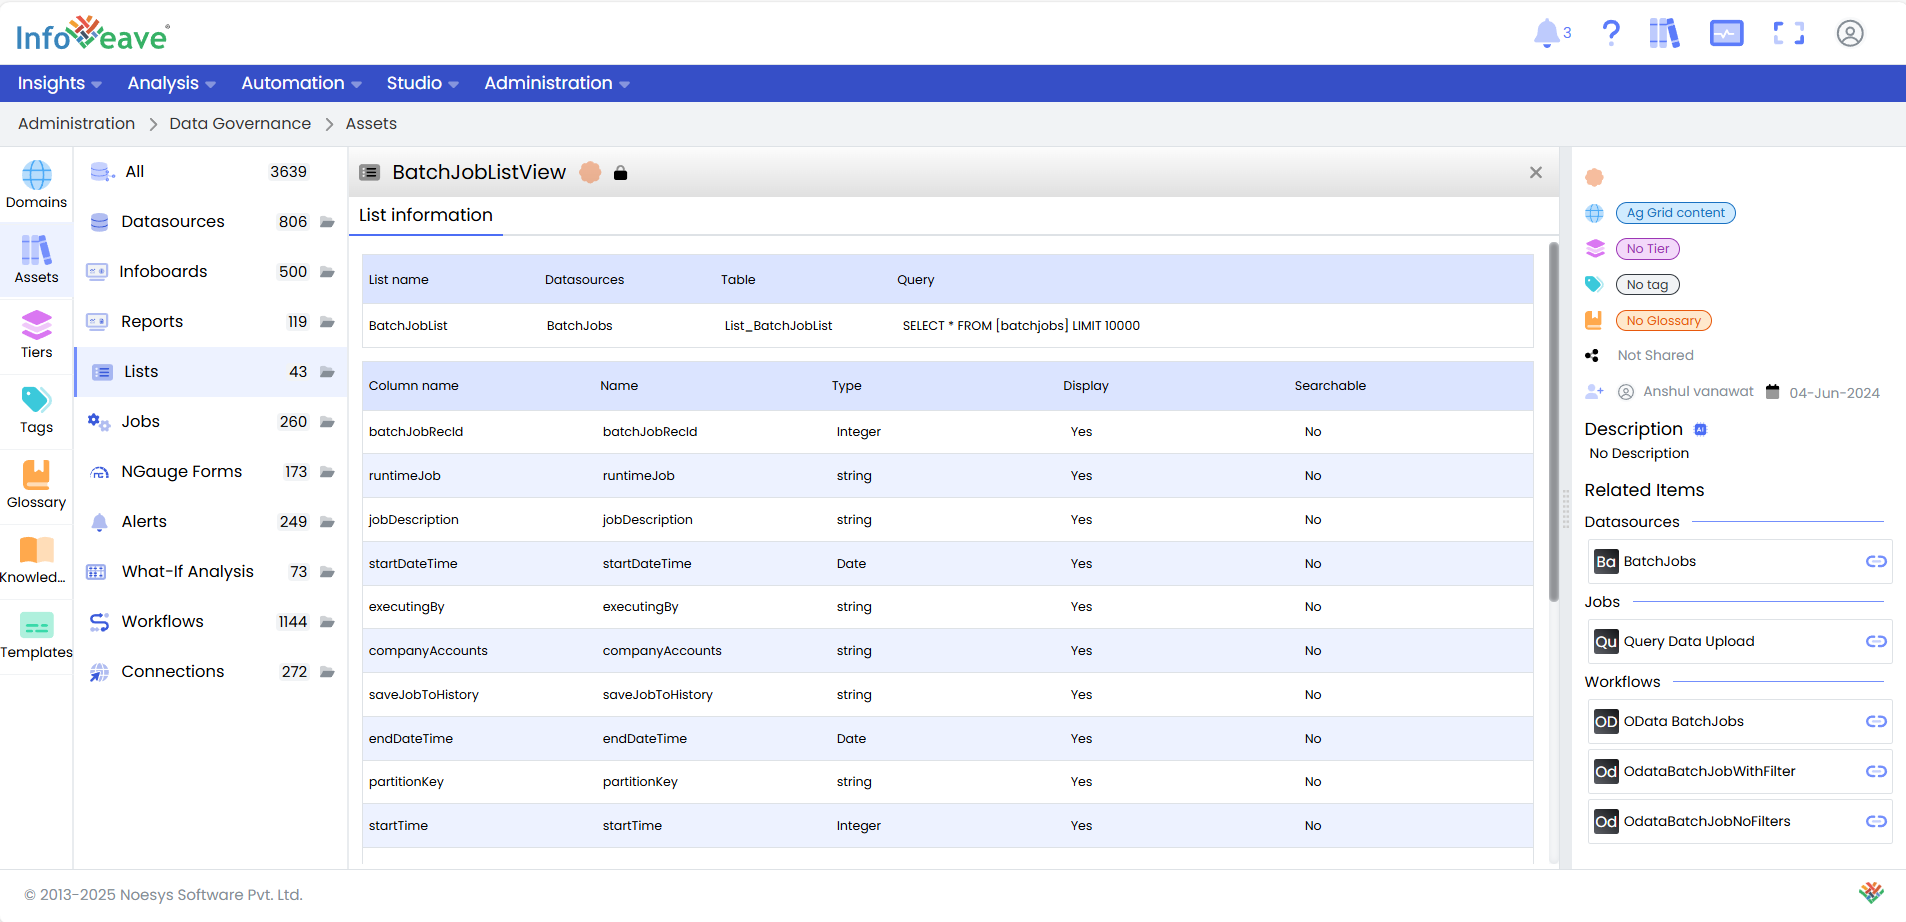Open folder icon for Jobs category
Screen dimensions: 1906x922
click(x=327, y=422)
